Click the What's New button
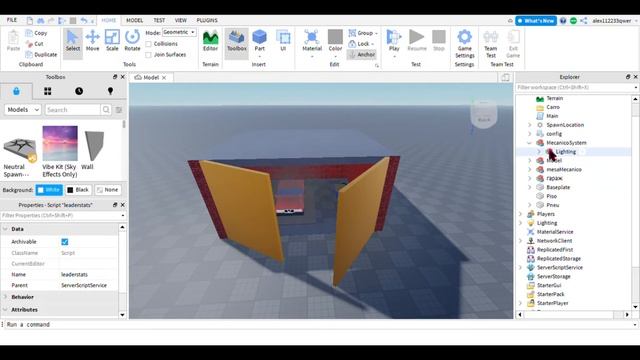 [x=536, y=20]
